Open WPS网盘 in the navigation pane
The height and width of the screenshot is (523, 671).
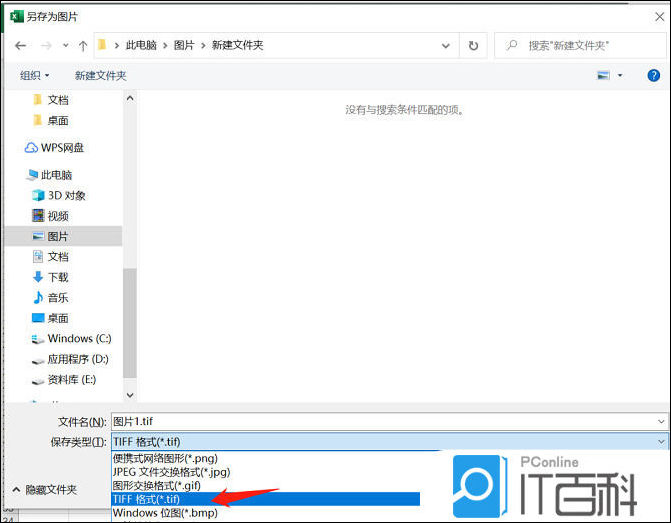tap(62, 148)
